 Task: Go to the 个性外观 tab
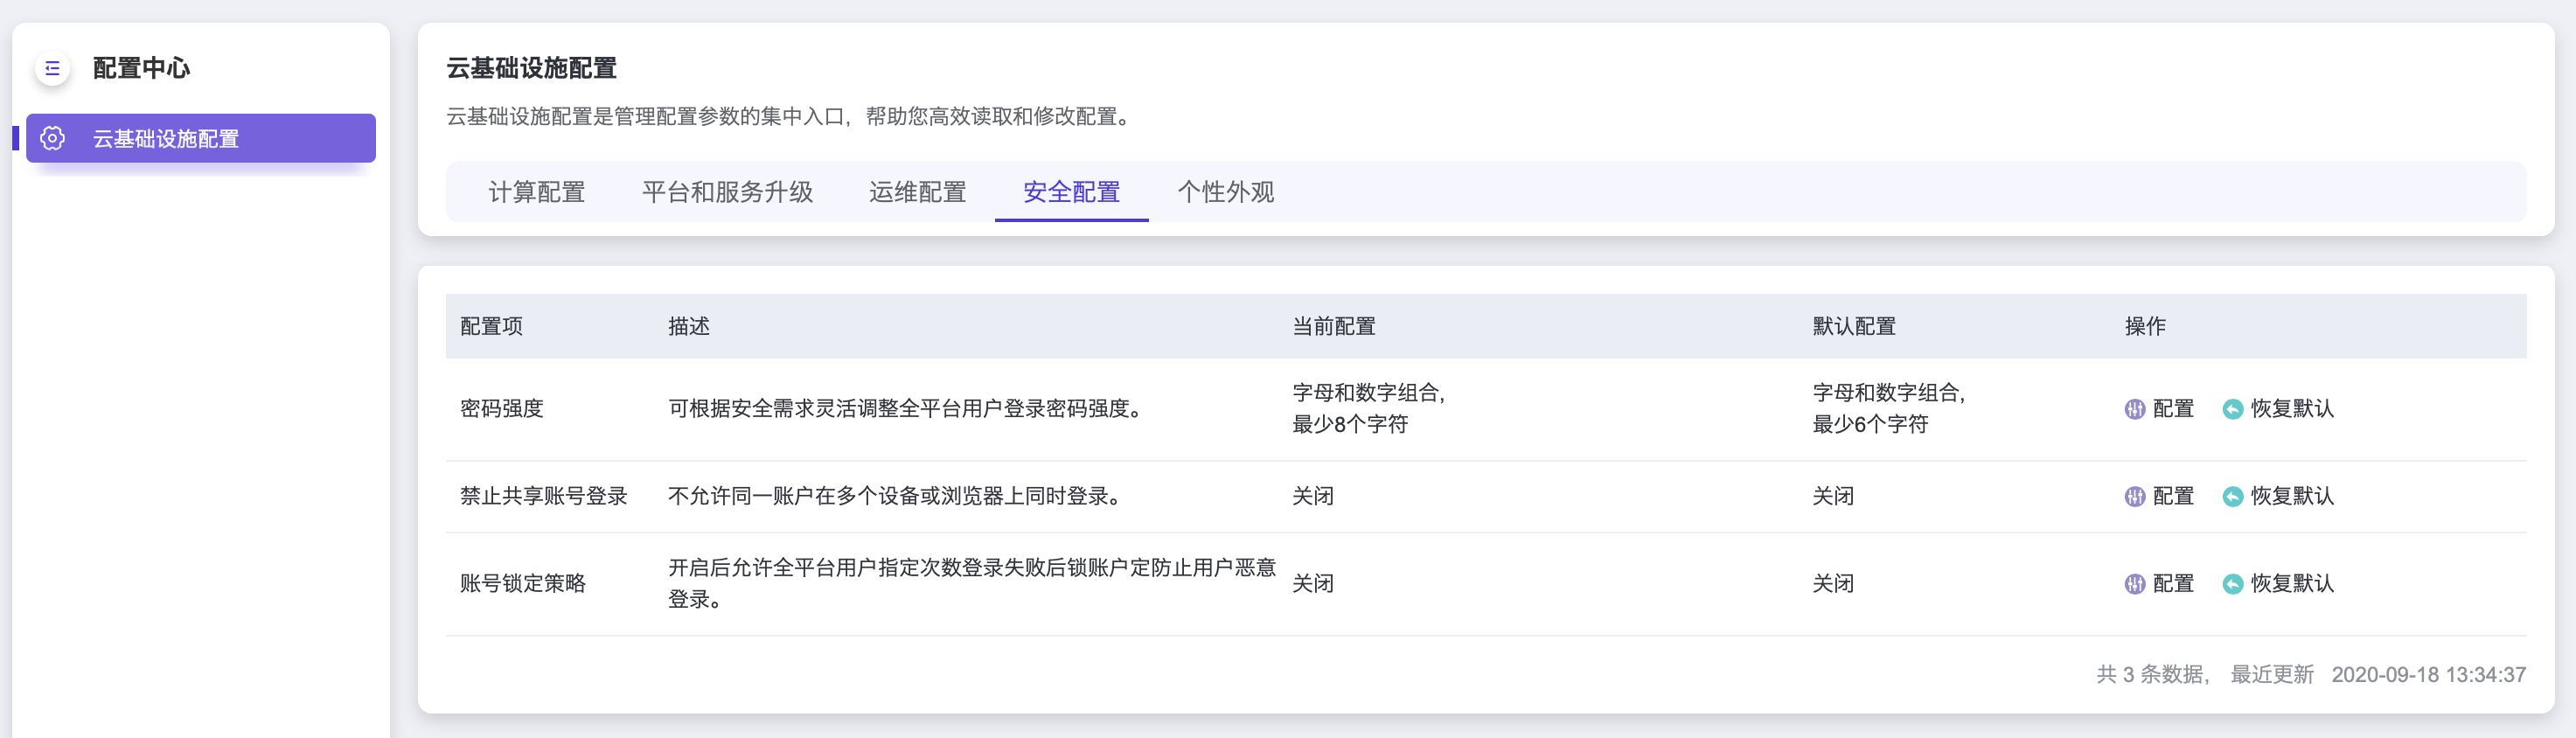click(1225, 192)
